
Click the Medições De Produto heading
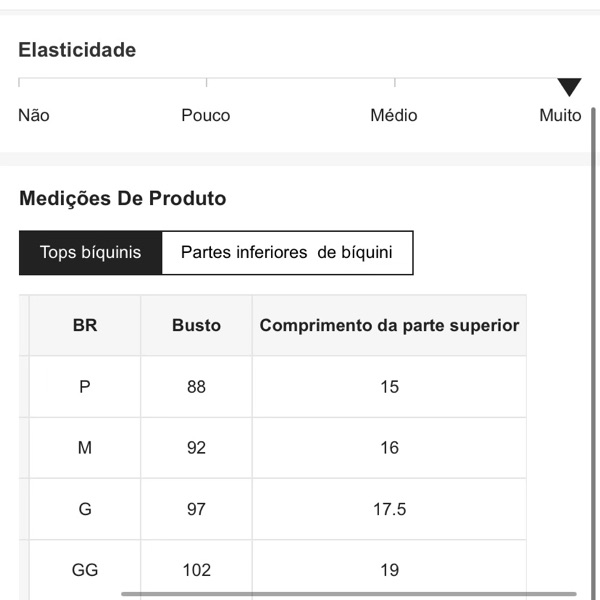pos(123,198)
